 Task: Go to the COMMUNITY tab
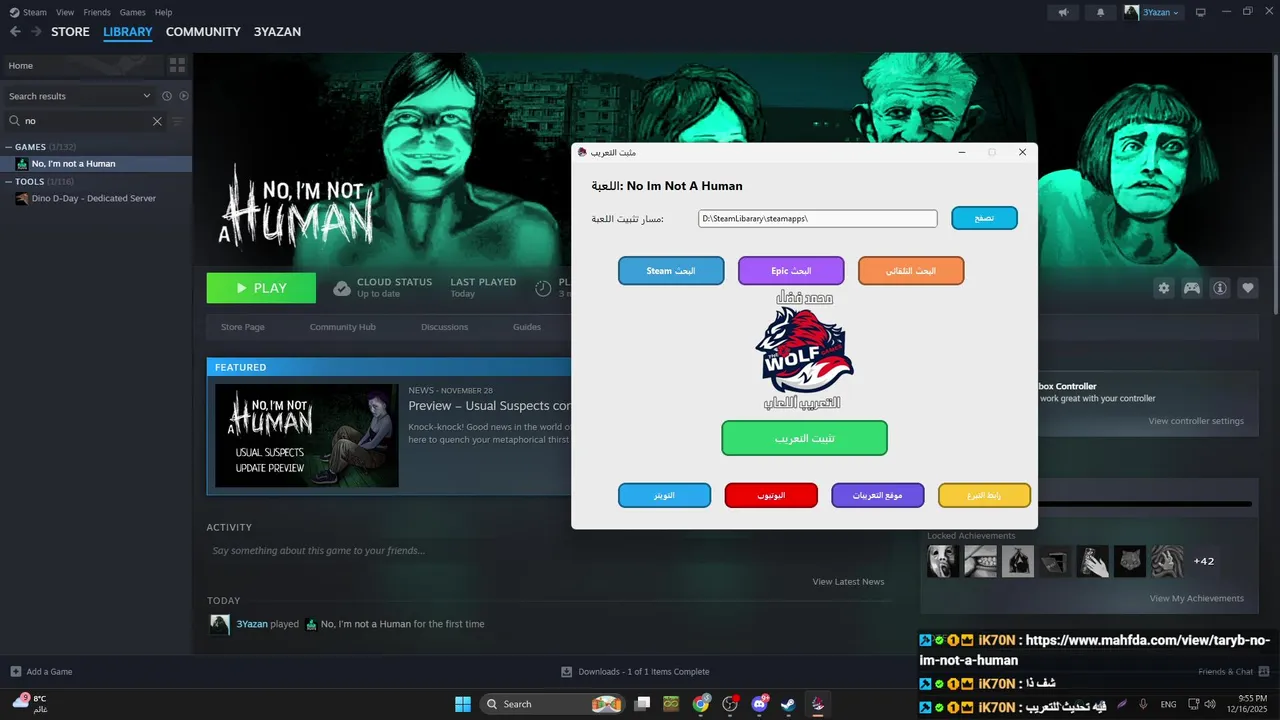(x=203, y=32)
